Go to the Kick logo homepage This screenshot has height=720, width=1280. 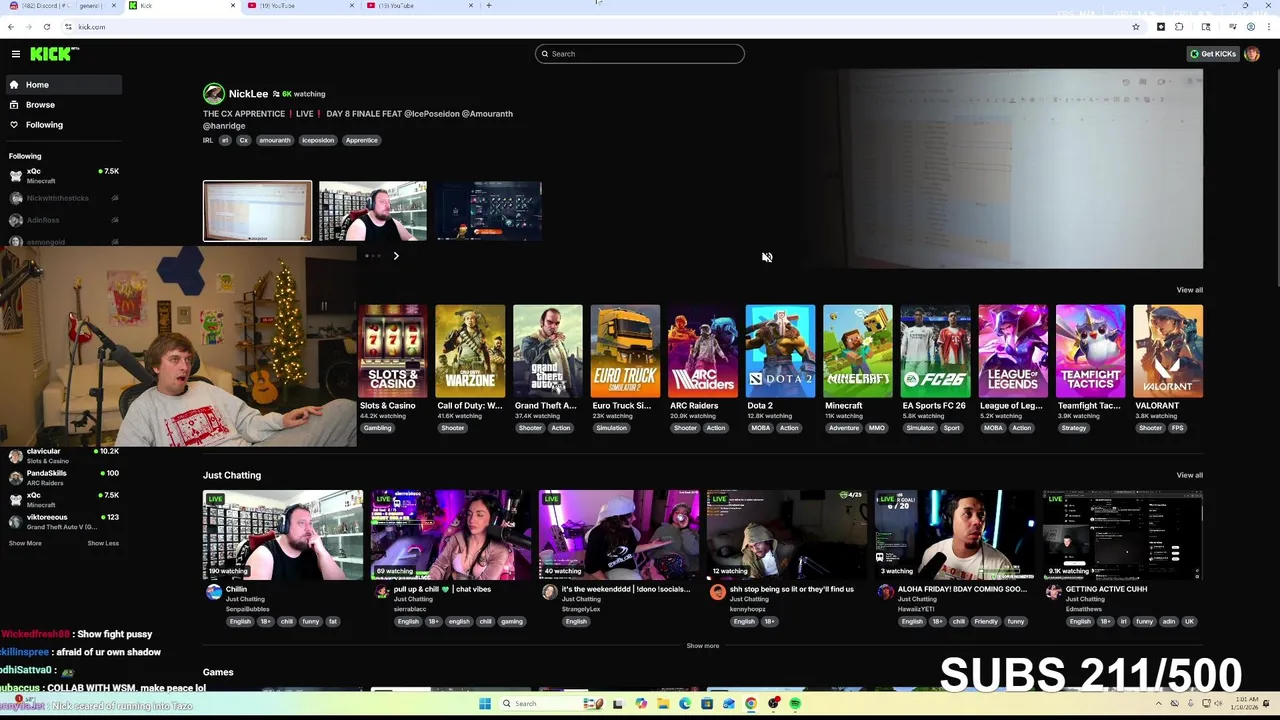(53, 54)
